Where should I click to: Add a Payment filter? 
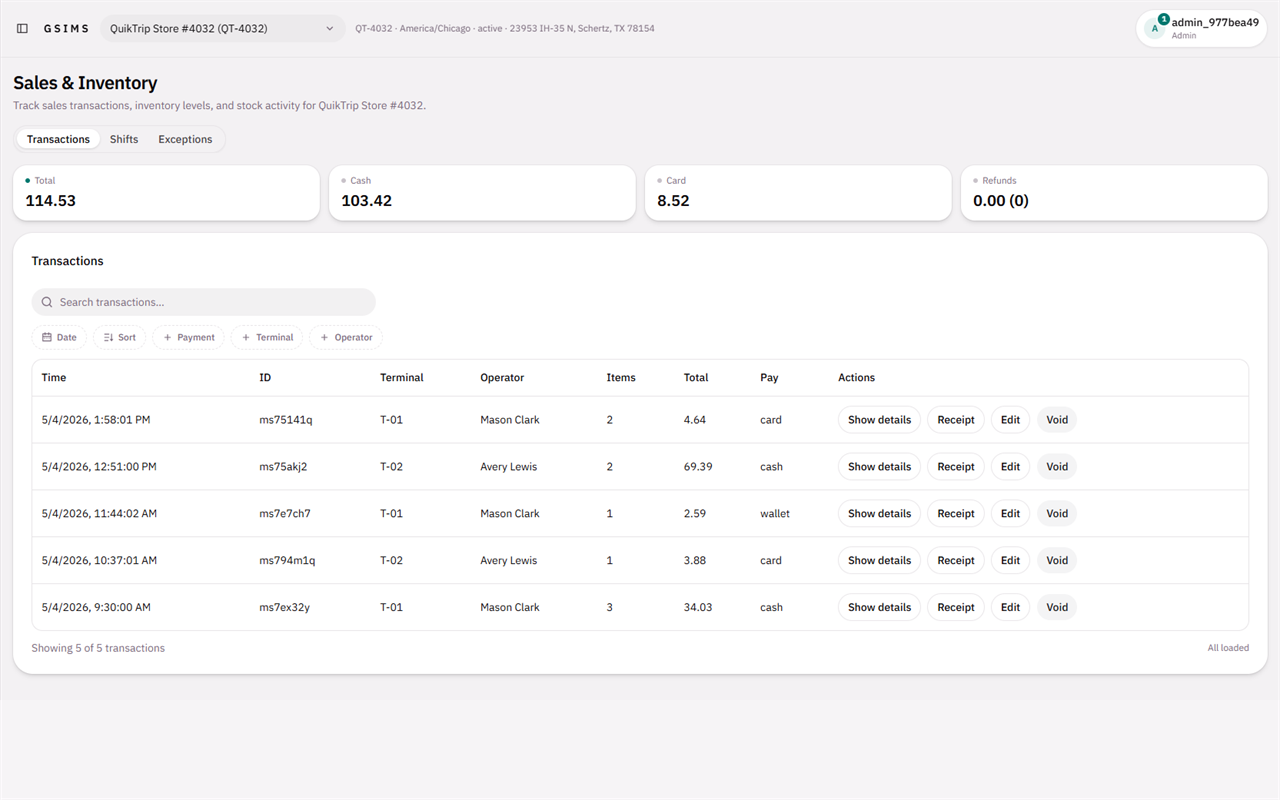188,338
